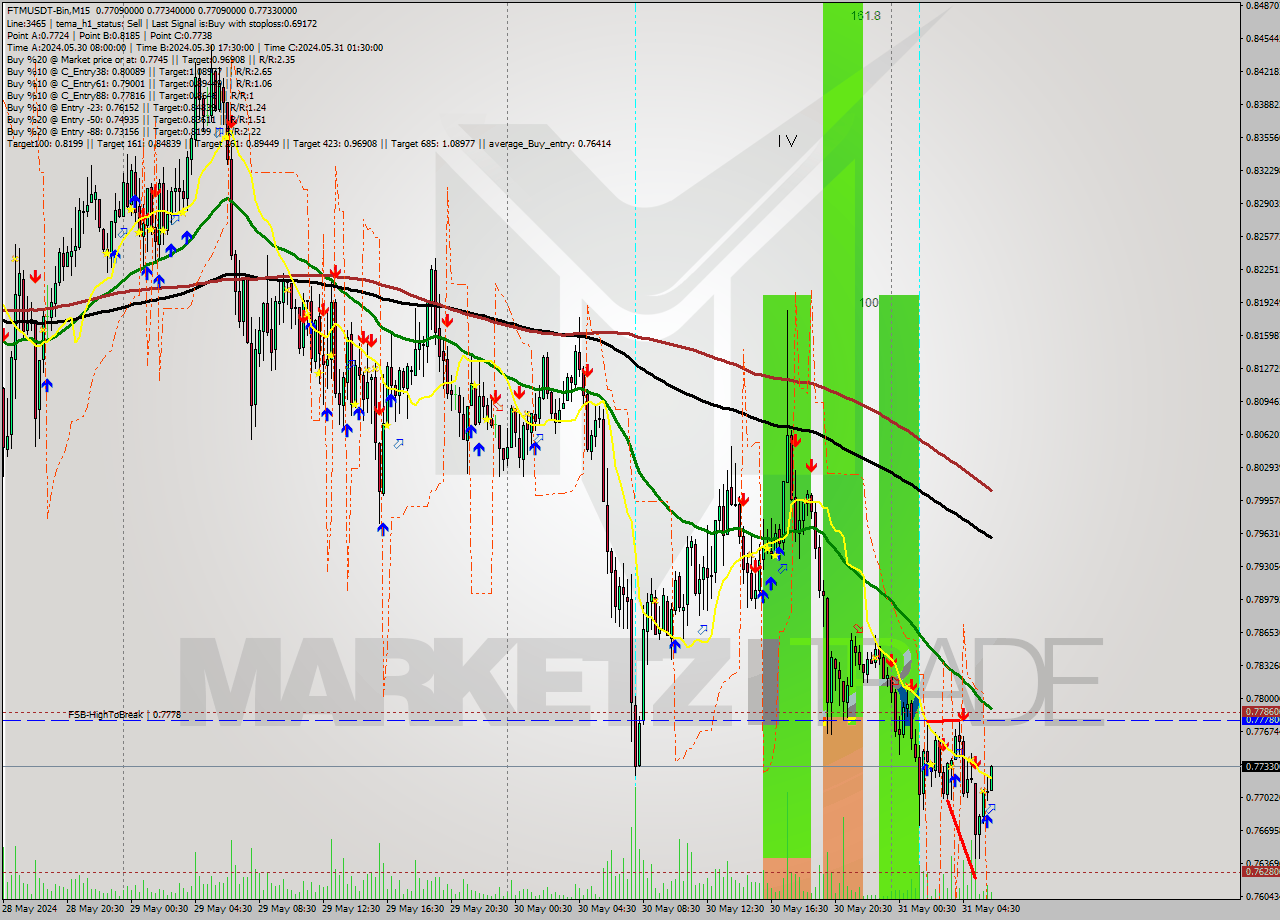
Task: Click the 0.7832 price axis label
Action: pos(1262,665)
